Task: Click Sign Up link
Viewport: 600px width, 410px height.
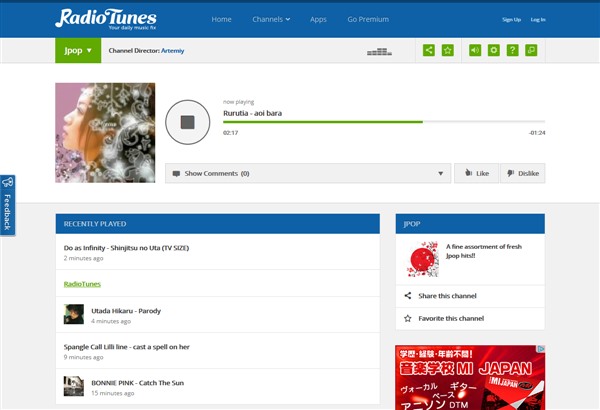Action: tap(512, 20)
